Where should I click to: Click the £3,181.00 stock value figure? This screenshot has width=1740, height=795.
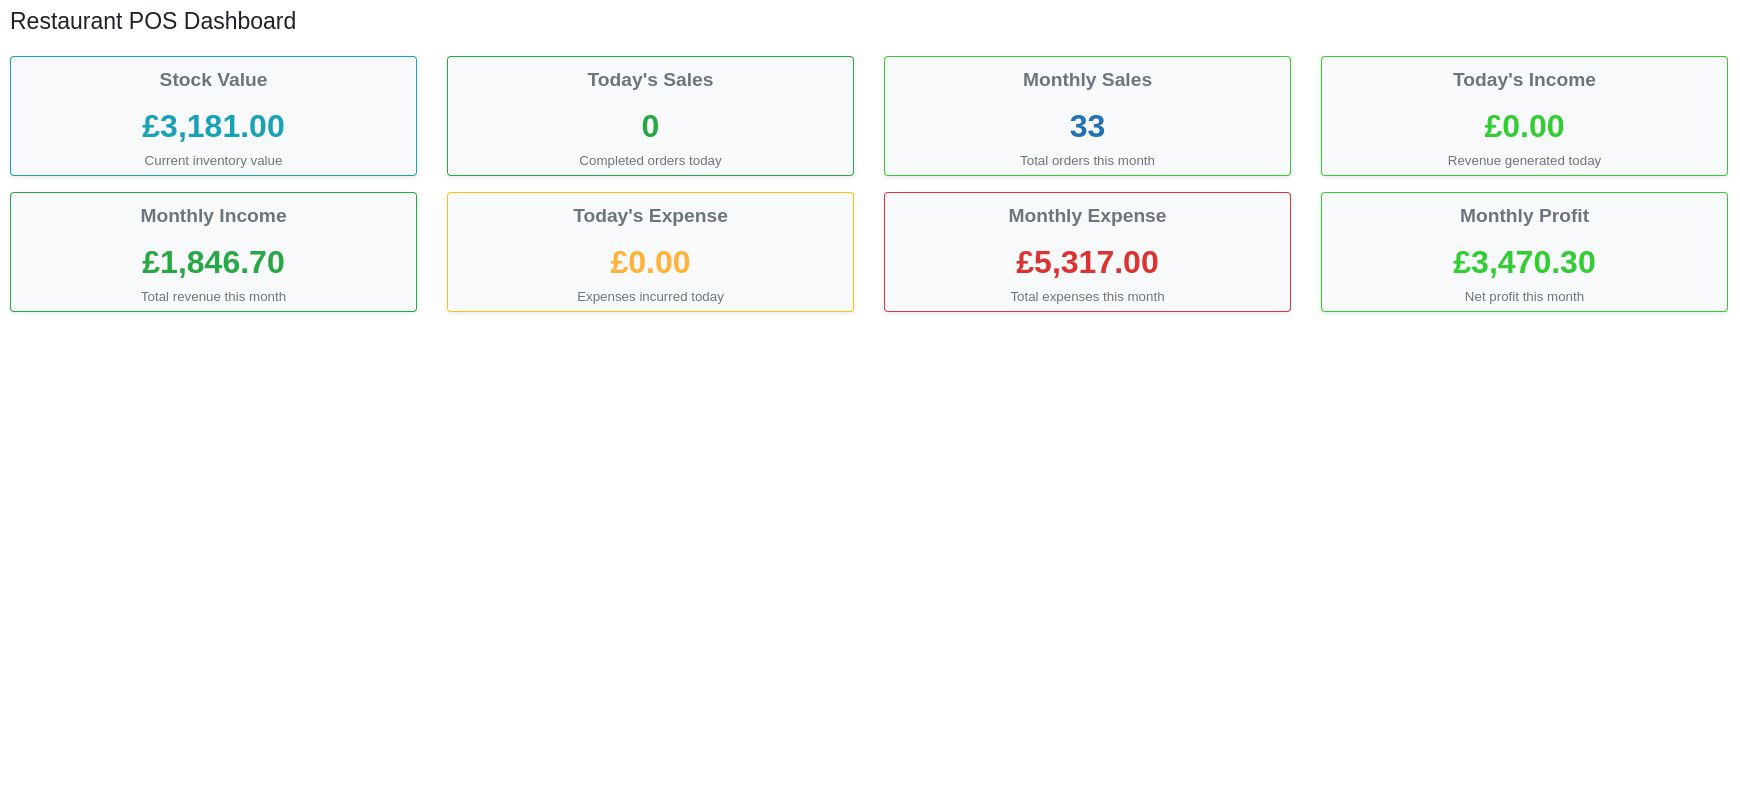coord(213,127)
